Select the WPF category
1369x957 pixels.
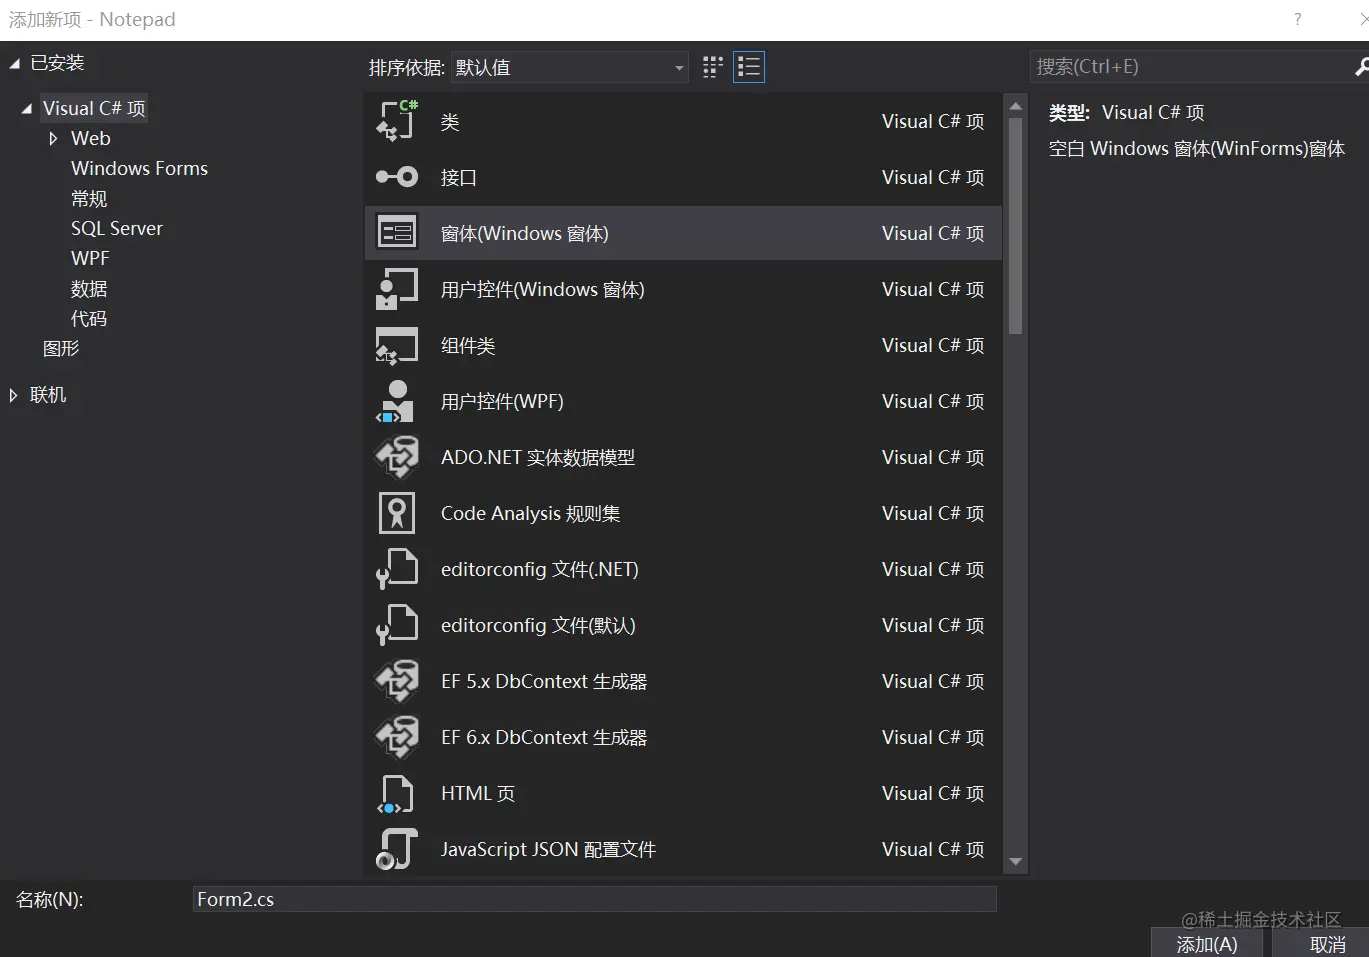point(90,258)
